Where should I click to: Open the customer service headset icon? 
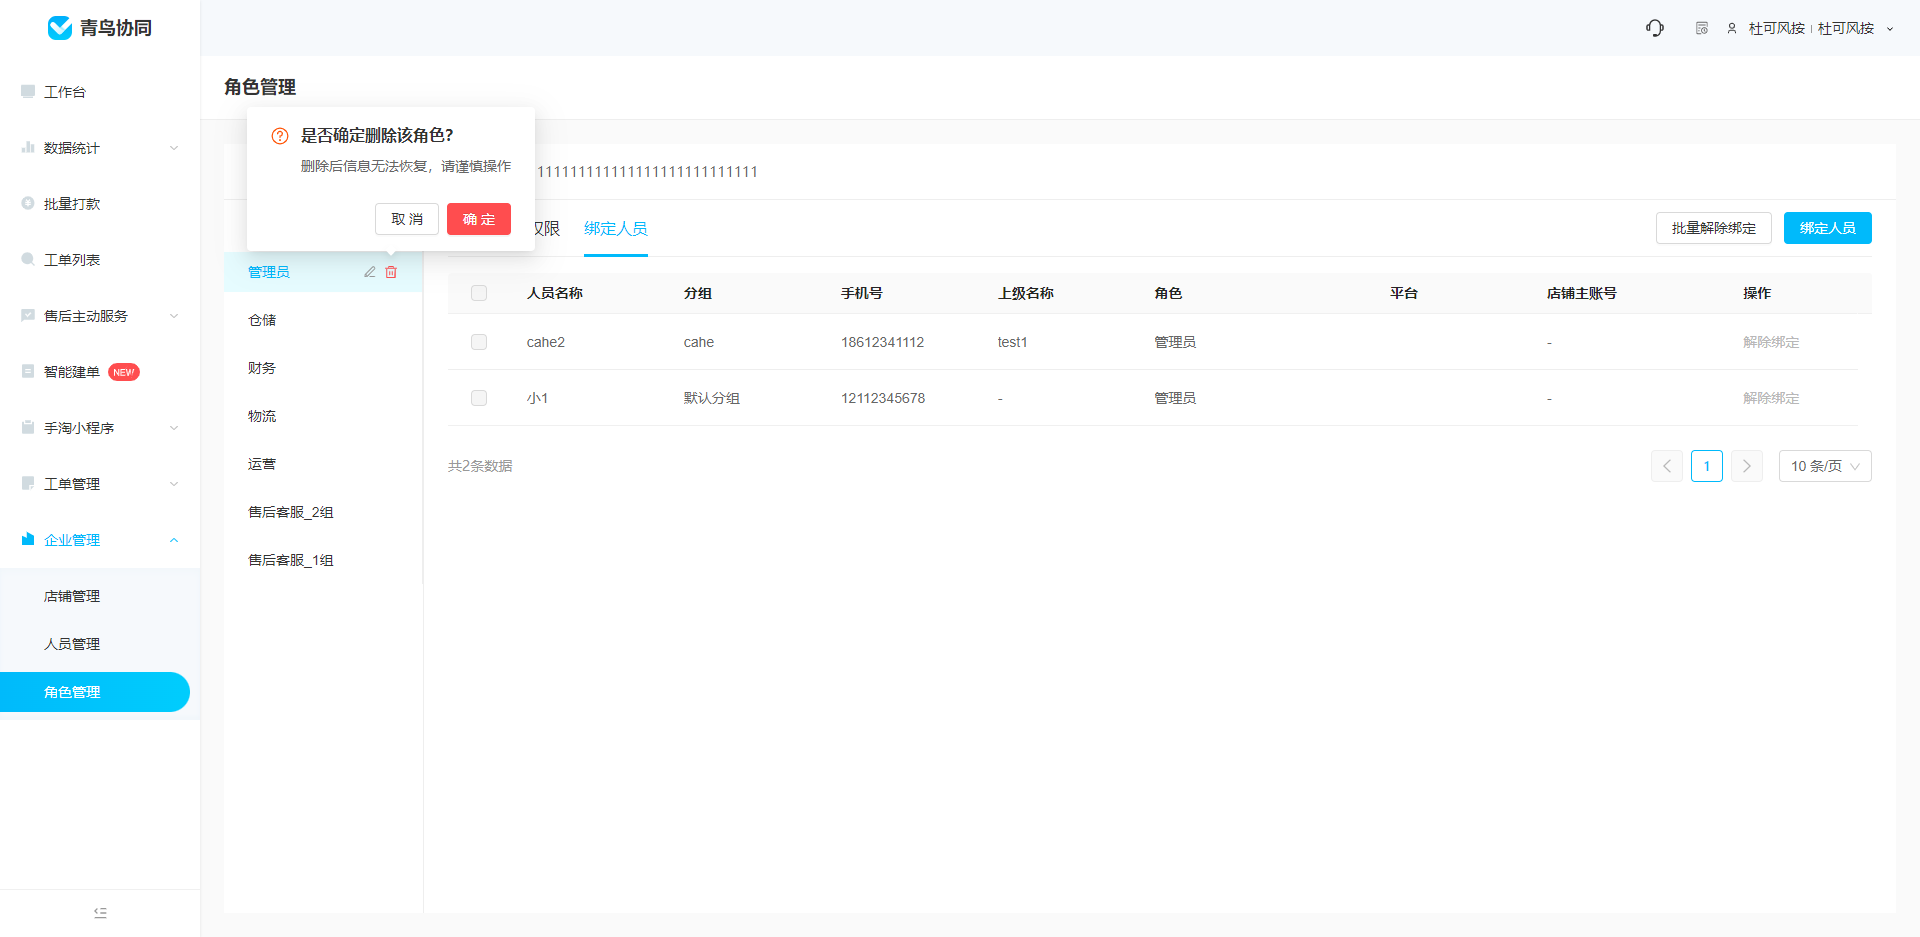pos(1655,28)
